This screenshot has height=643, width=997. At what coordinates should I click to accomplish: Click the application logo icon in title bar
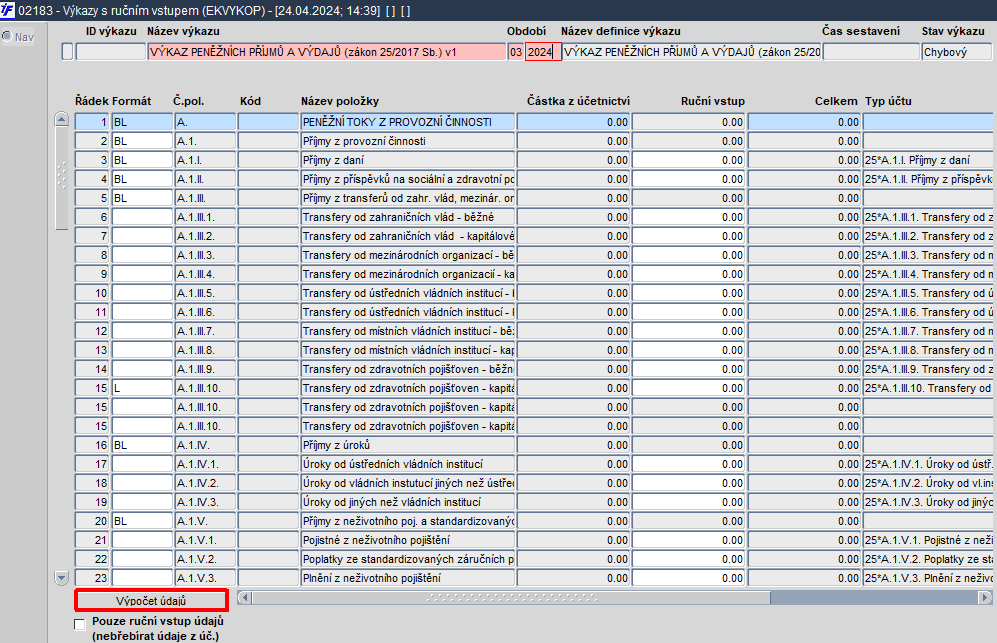pyautogui.click(x=8, y=10)
